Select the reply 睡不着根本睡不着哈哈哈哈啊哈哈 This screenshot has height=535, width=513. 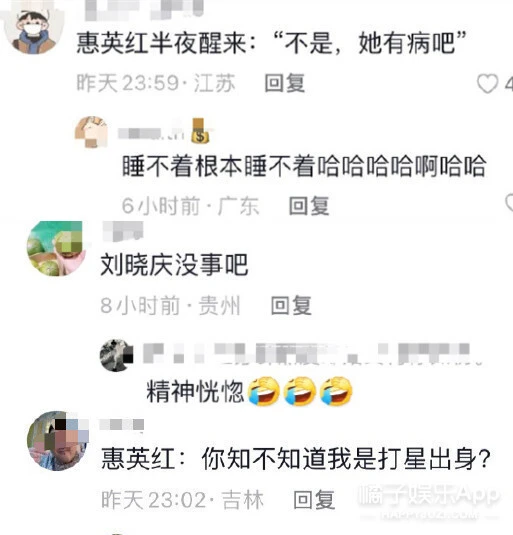coord(304,166)
